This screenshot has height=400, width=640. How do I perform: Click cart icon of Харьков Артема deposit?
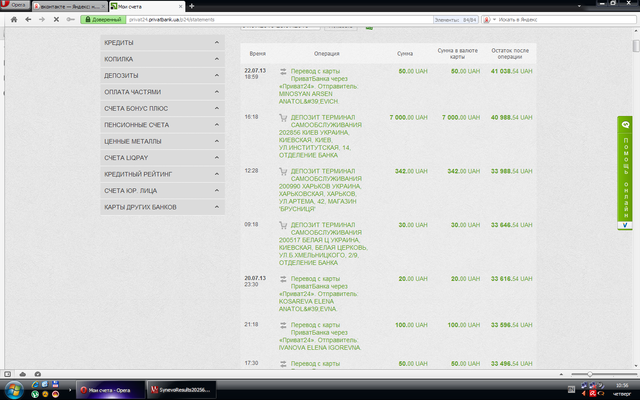click(x=283, y=171)
